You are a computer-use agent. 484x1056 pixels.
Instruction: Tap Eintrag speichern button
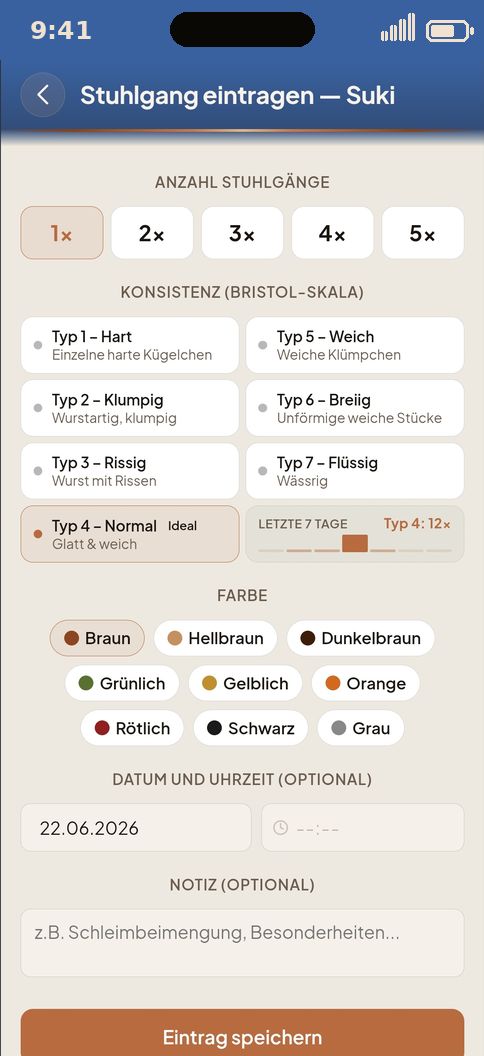pos(242,1034)
